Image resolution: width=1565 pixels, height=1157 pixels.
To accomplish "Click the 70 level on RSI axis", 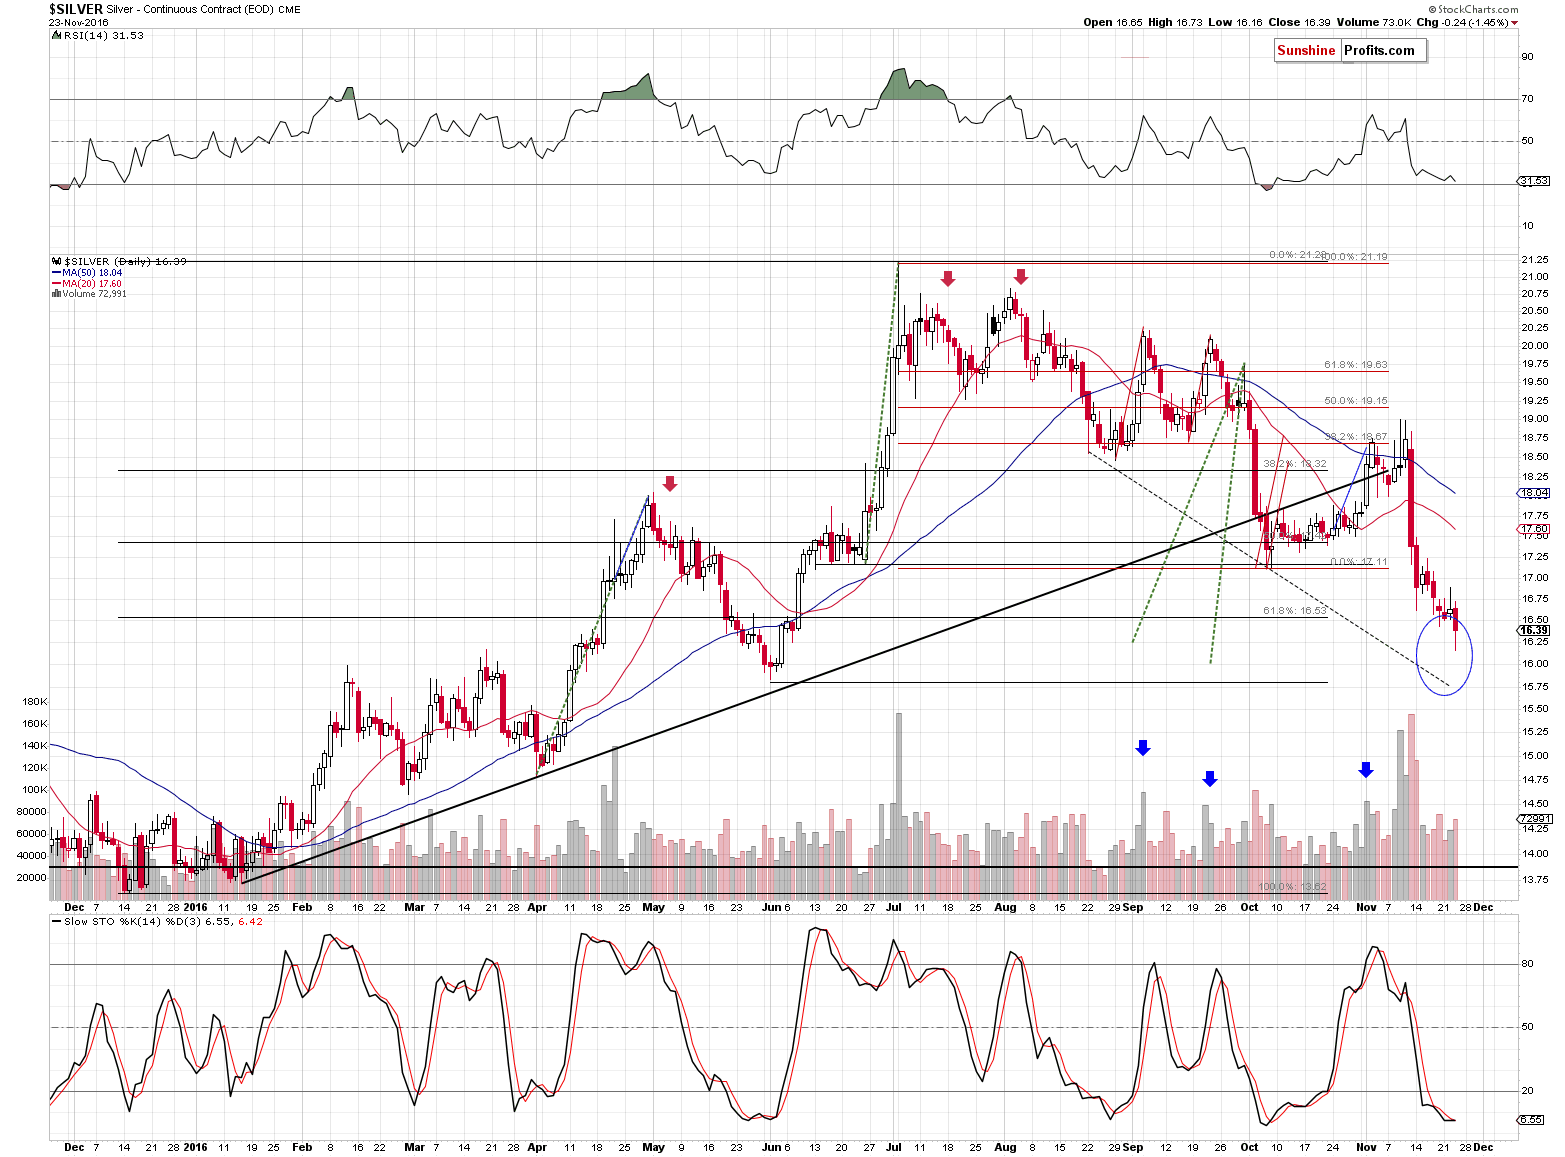I will tap(1527, 99).
